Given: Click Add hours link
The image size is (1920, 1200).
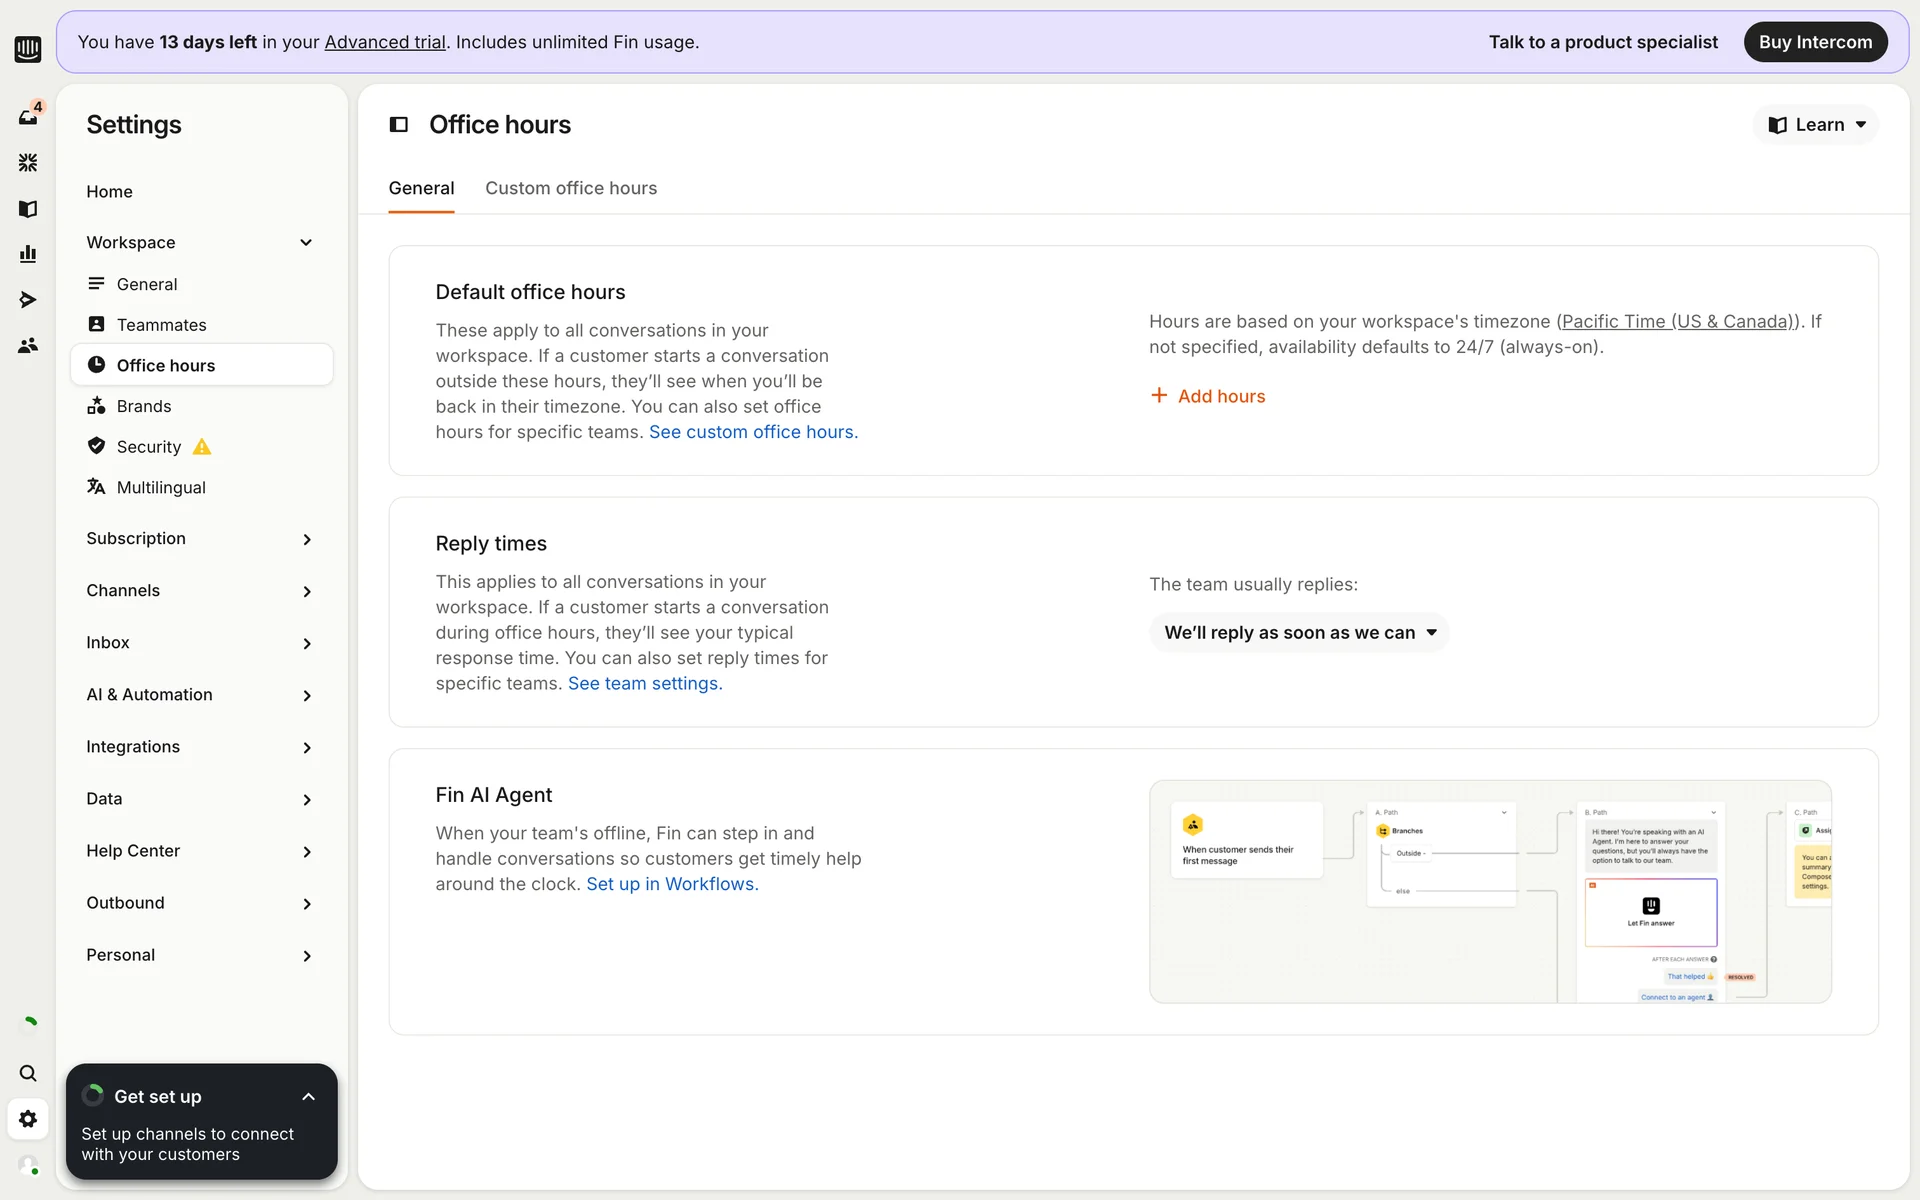Looking at the screenshot, I should click(1208, 396).
